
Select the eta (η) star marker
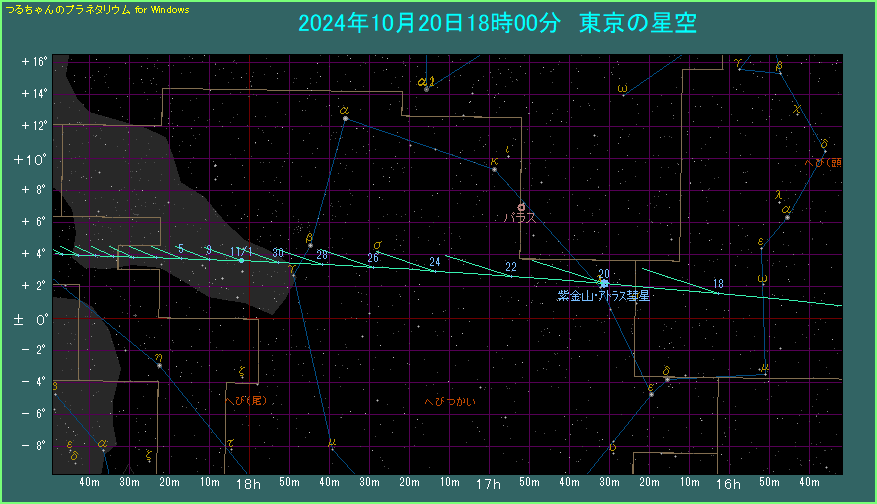point(159,366)
